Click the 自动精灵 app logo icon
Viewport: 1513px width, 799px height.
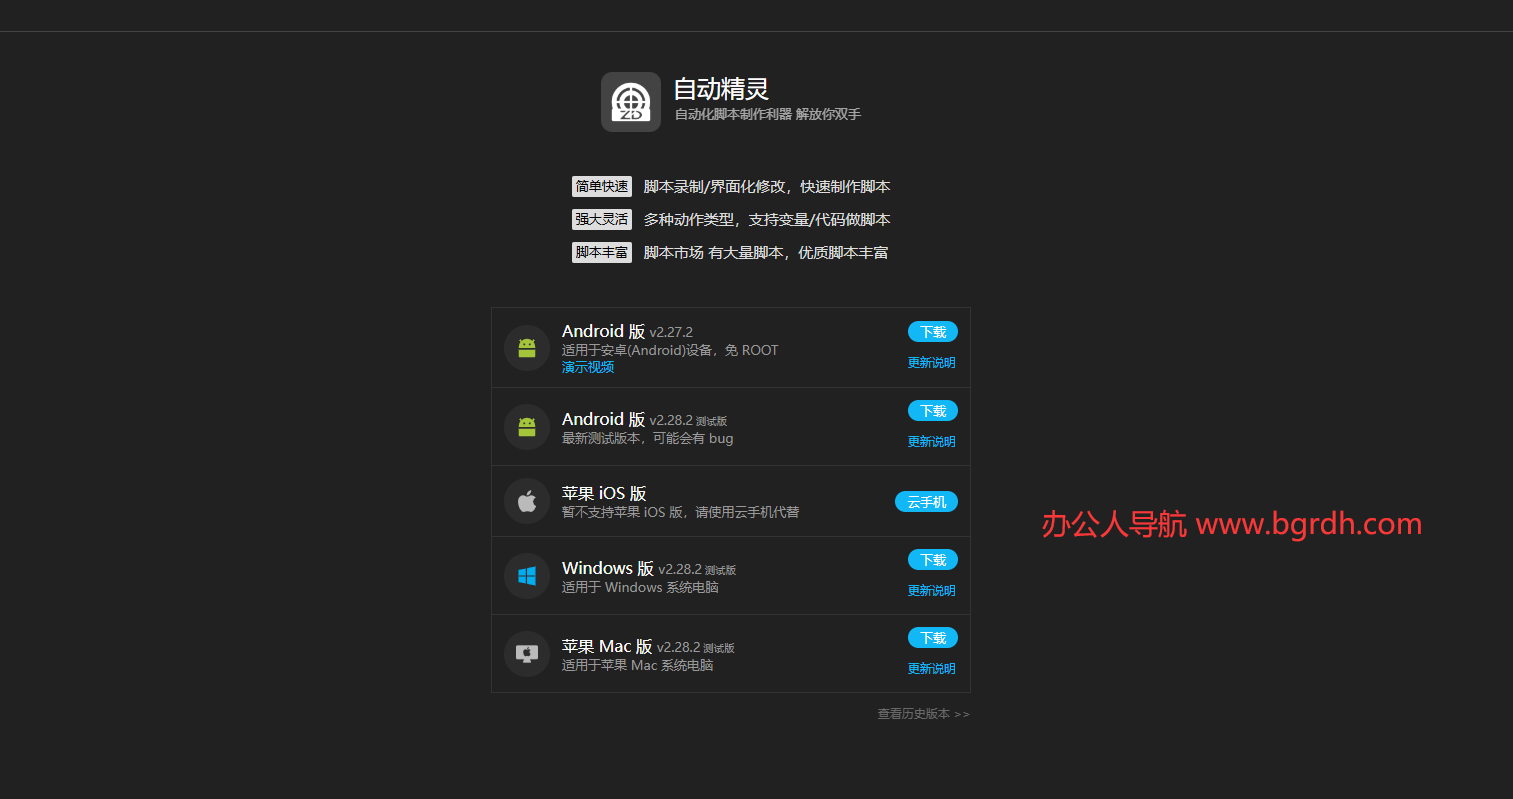[630, 102]
